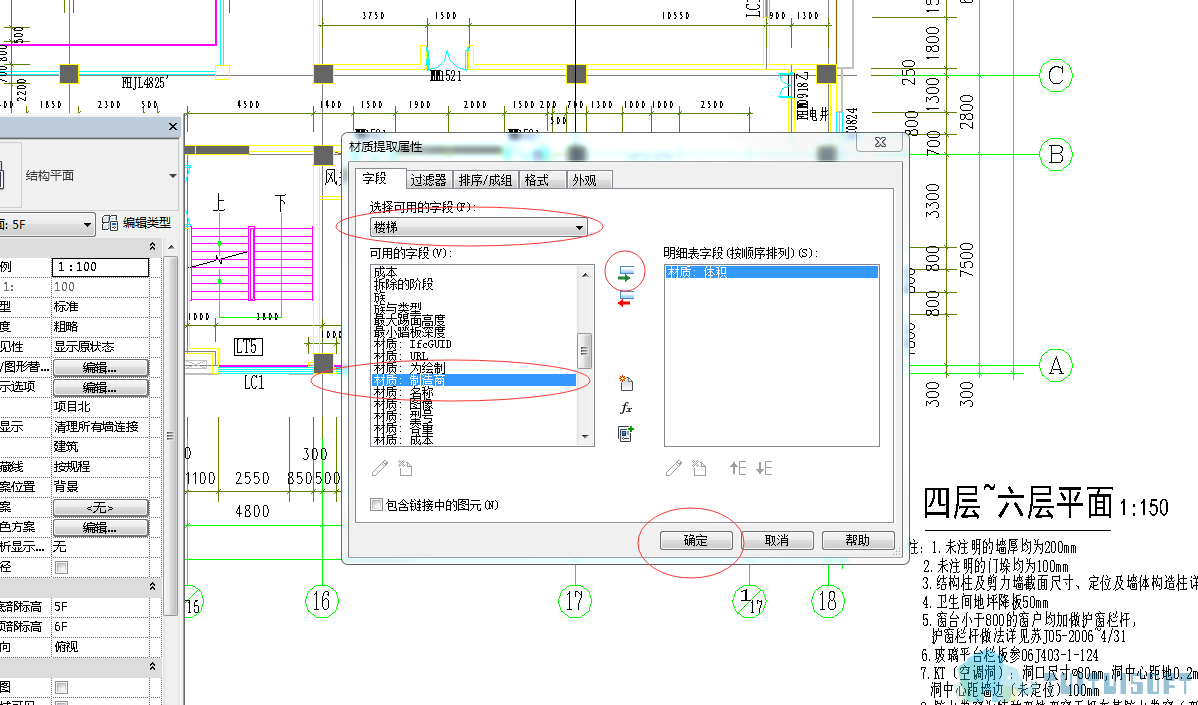Click the 帮助 button
The height and width of the screenshot is (705, 1198).
(x=857, y=541)
